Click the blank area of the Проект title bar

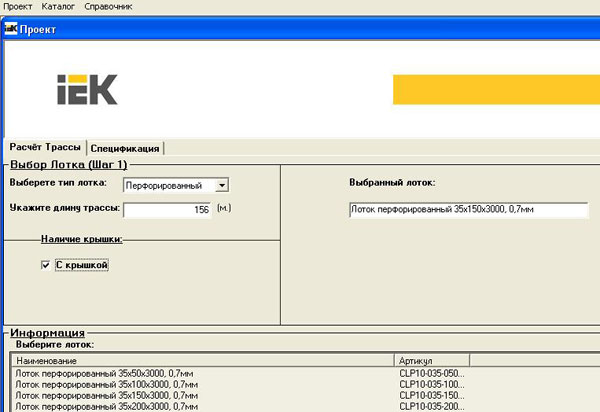tap(300, 28)
